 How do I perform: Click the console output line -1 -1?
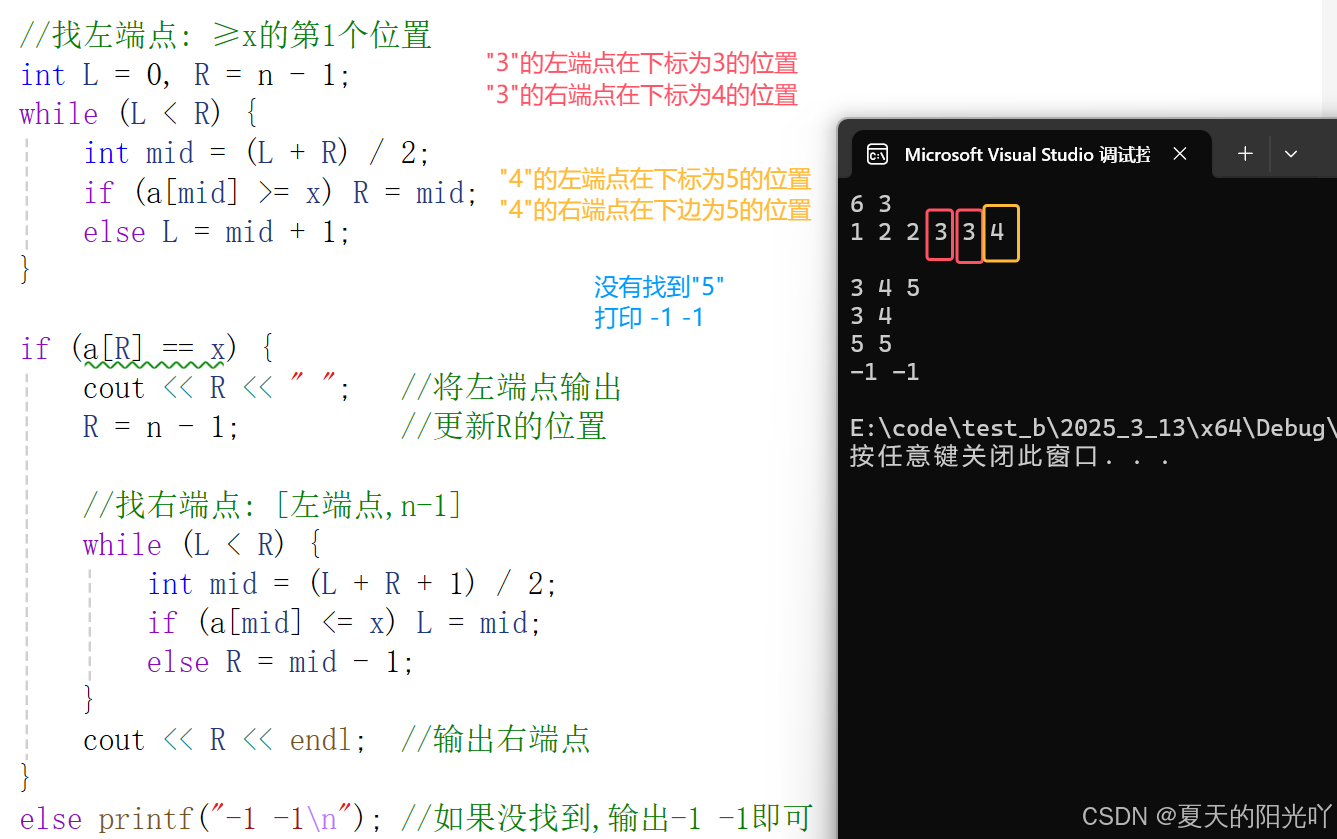click(x=884, y=372)
